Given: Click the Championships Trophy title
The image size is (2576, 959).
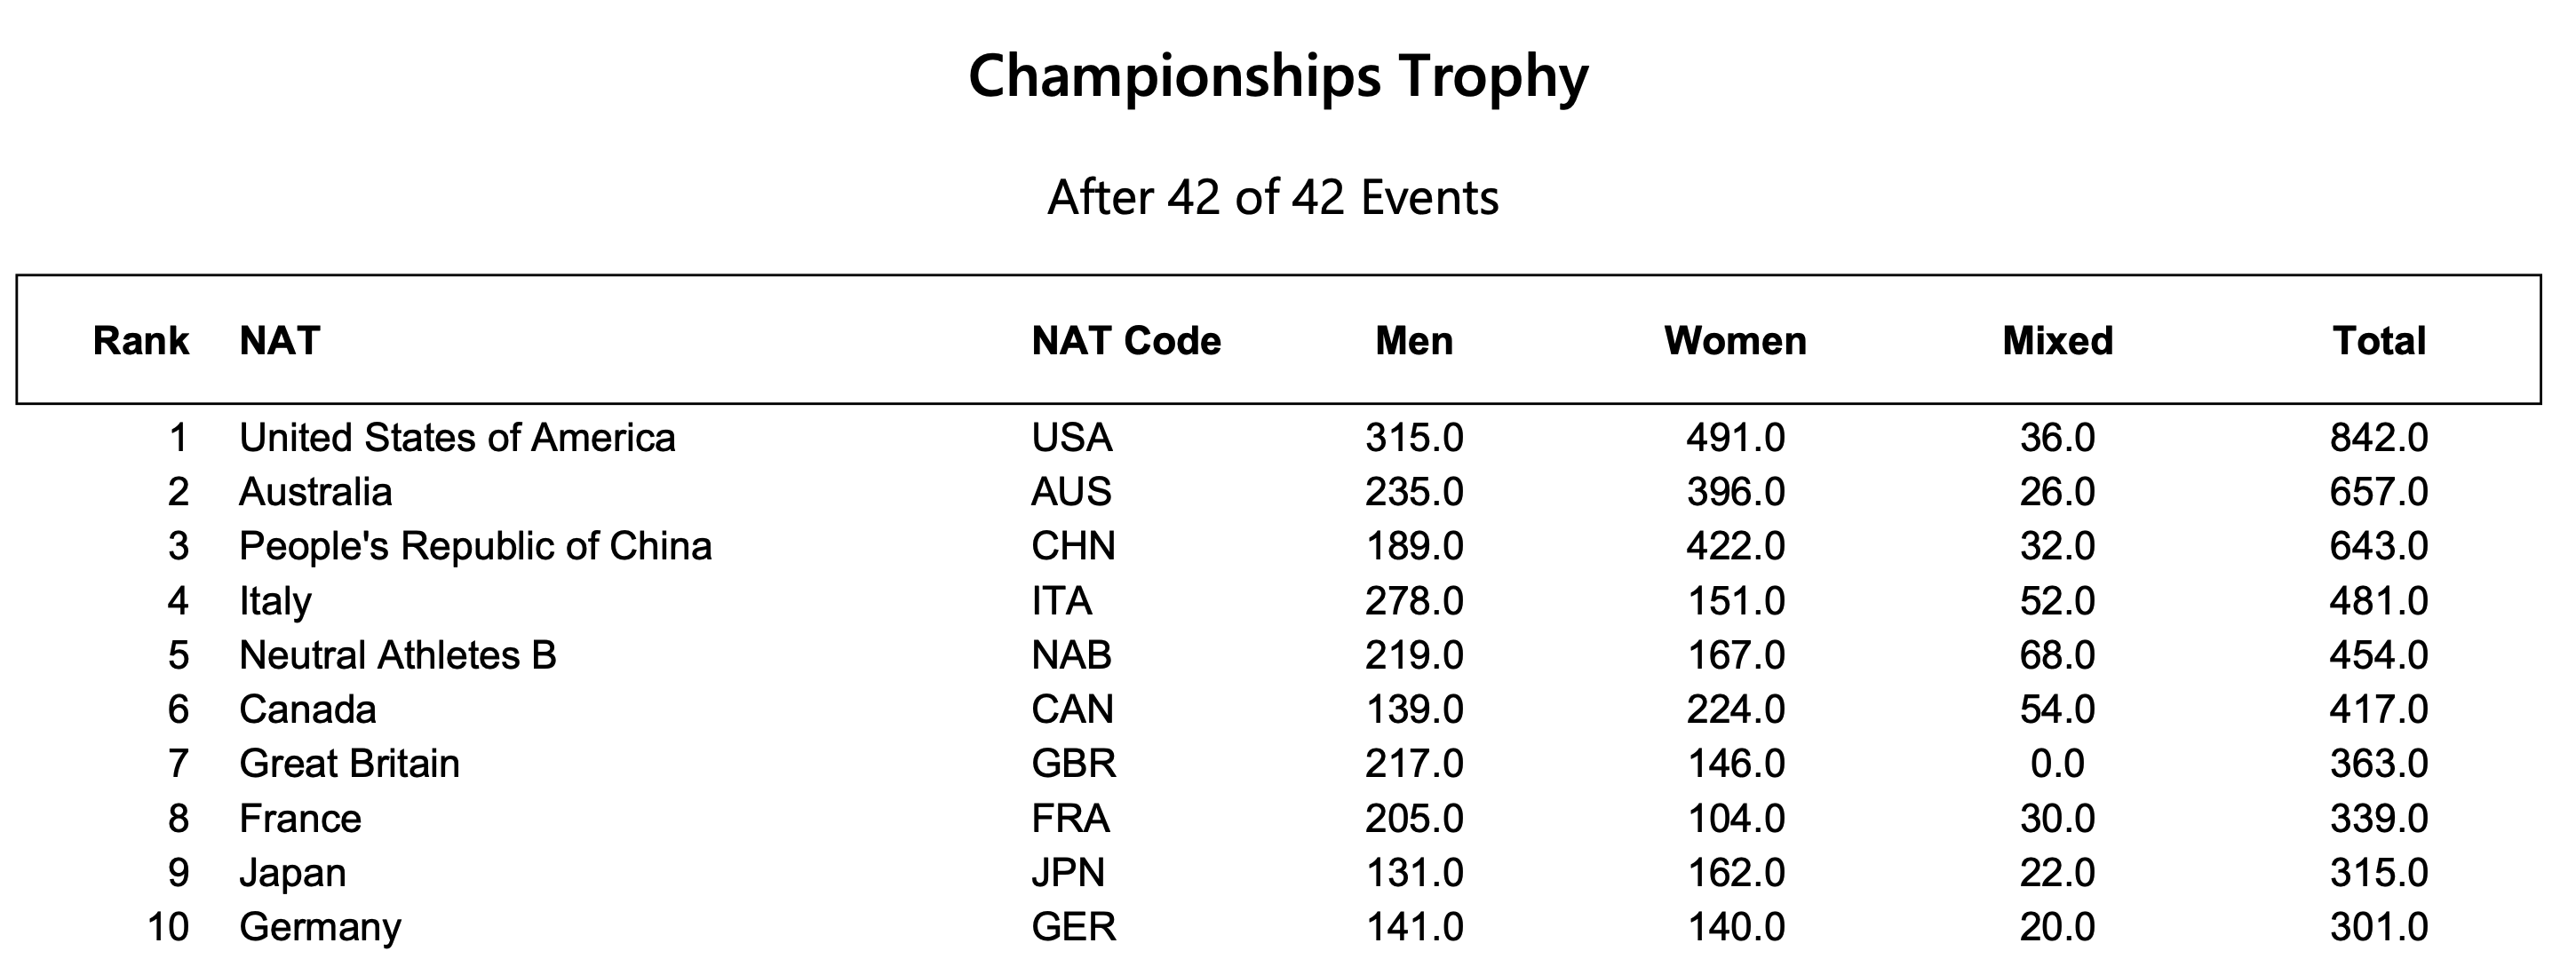Looking at the screenshot, I should pos(1277,77).
